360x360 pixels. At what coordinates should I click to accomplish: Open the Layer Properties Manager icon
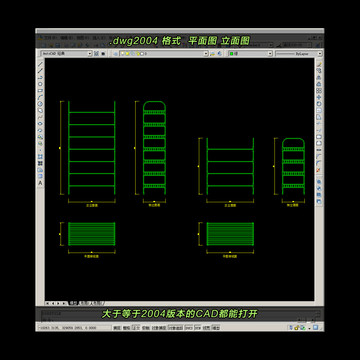116,53
